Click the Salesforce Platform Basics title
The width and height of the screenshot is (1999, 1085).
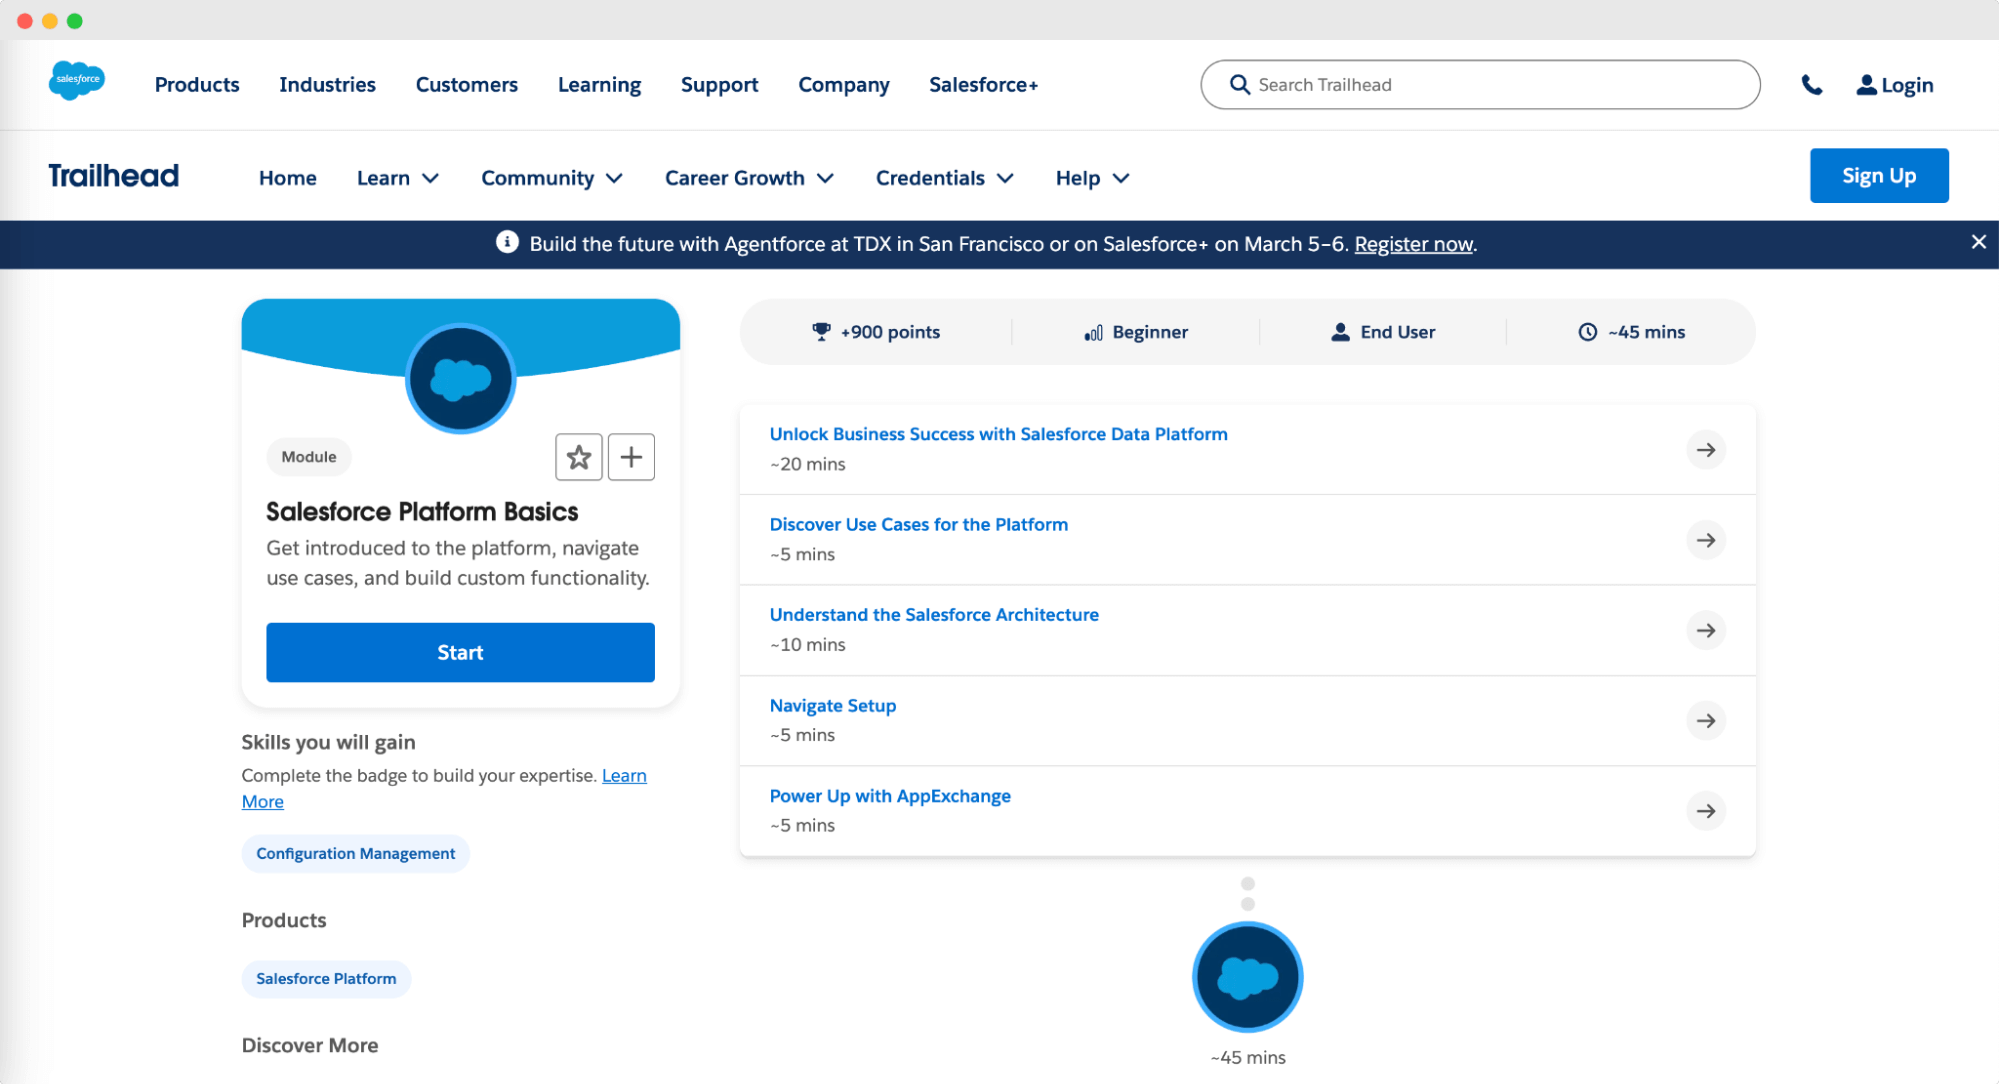(x=422, y=512)
